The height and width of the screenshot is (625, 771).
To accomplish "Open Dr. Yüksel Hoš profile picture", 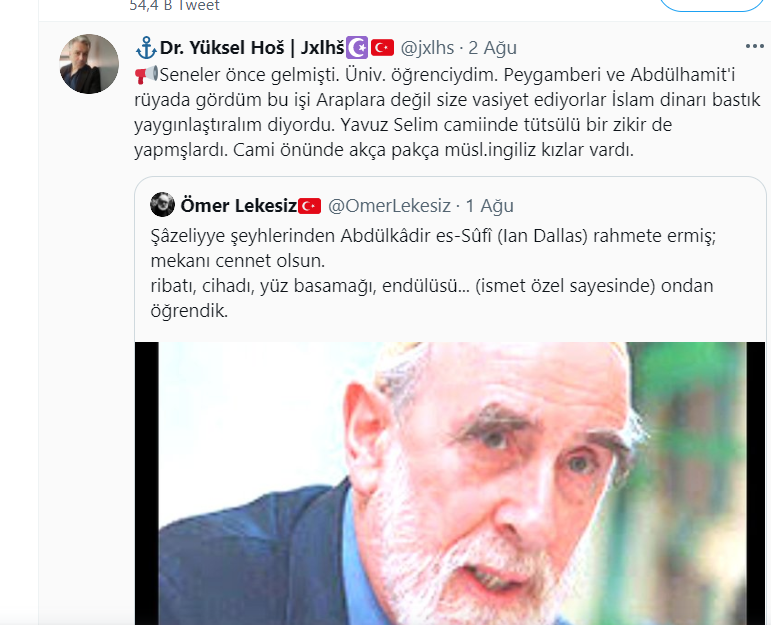I will pyautogui.click(x=89, y=64).
